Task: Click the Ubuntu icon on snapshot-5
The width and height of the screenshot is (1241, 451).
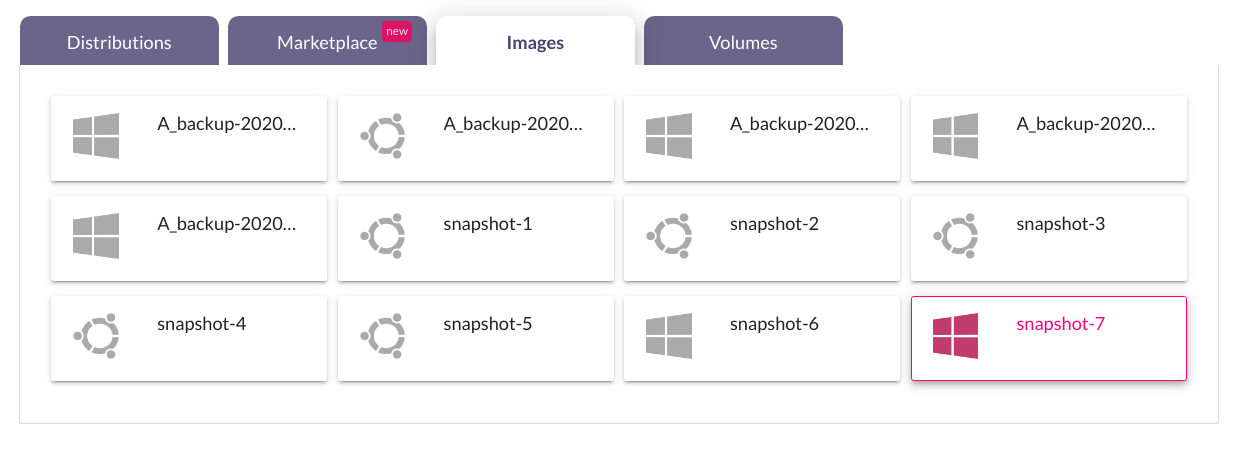Action: (x=383, y=336)
